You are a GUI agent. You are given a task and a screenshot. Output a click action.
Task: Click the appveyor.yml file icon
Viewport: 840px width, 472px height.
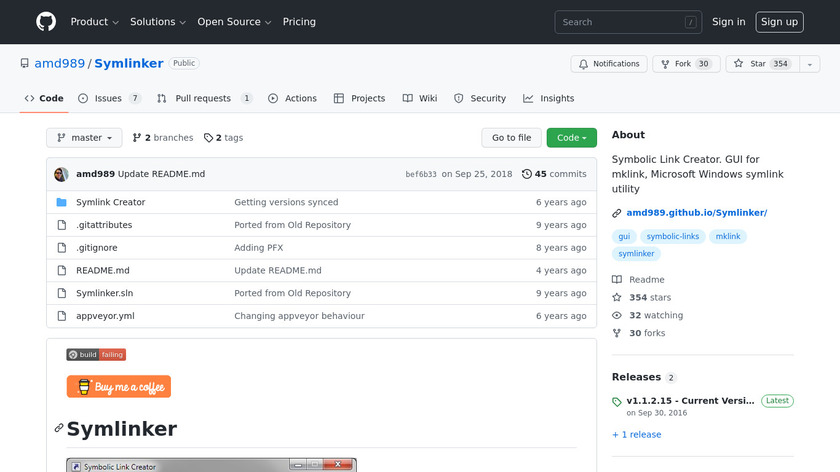click(x=61, y=316)
